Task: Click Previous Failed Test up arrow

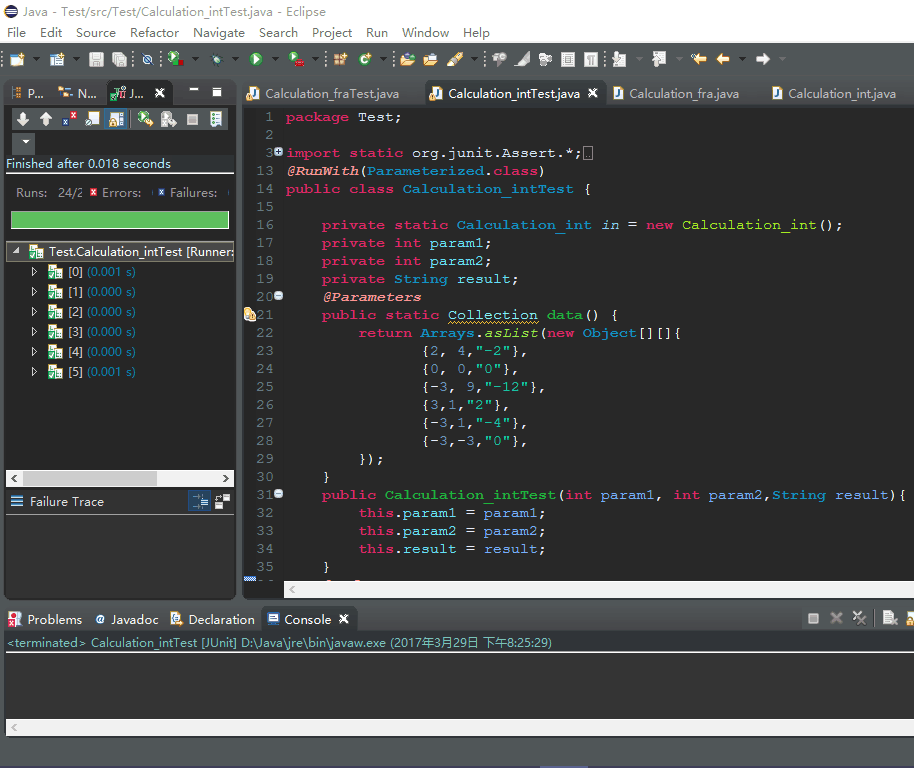Action: click(x=46, y=119)
